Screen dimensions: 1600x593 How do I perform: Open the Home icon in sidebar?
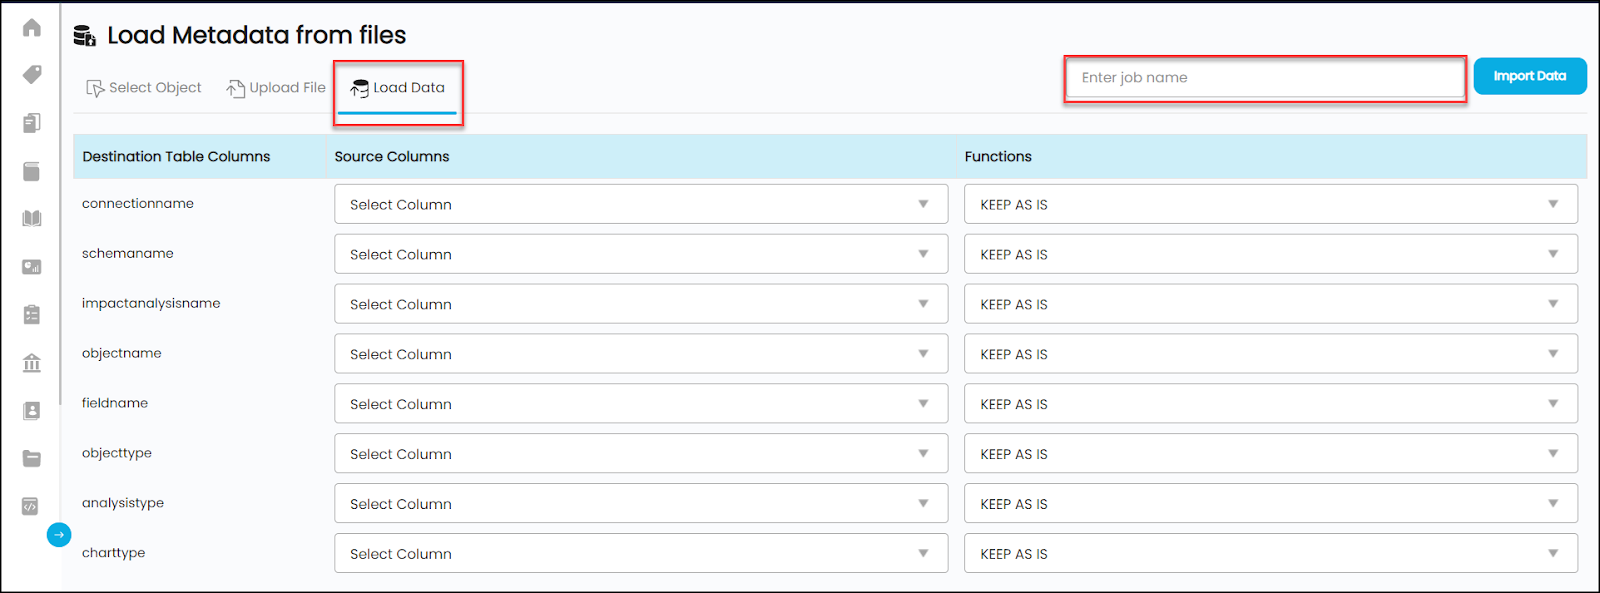pos(32,27)
